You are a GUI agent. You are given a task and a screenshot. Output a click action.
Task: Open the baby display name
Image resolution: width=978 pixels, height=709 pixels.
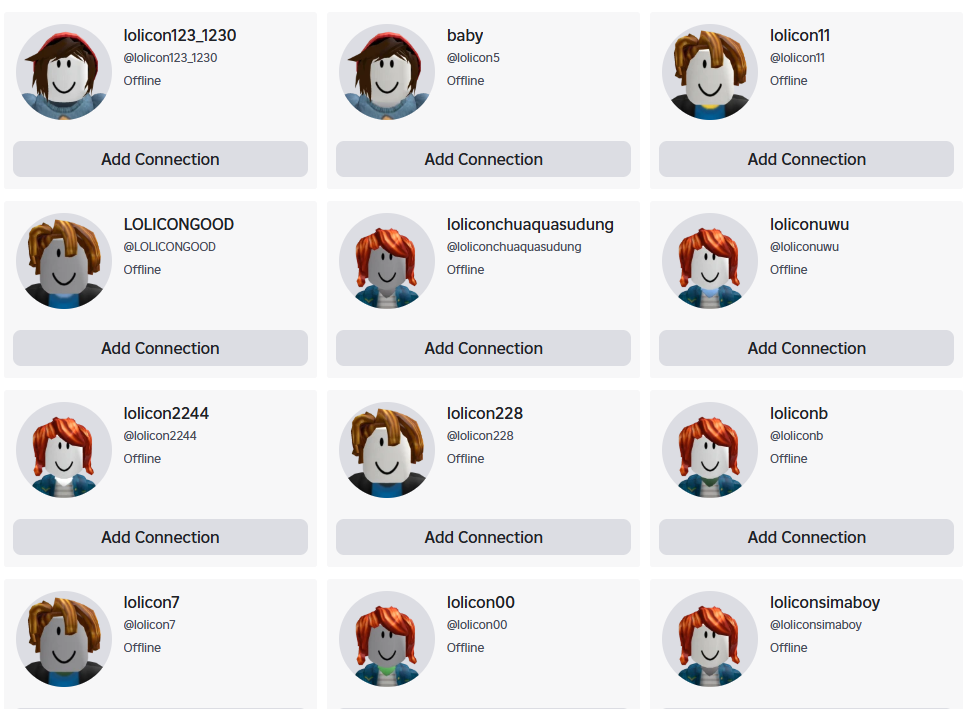[465, 36]
